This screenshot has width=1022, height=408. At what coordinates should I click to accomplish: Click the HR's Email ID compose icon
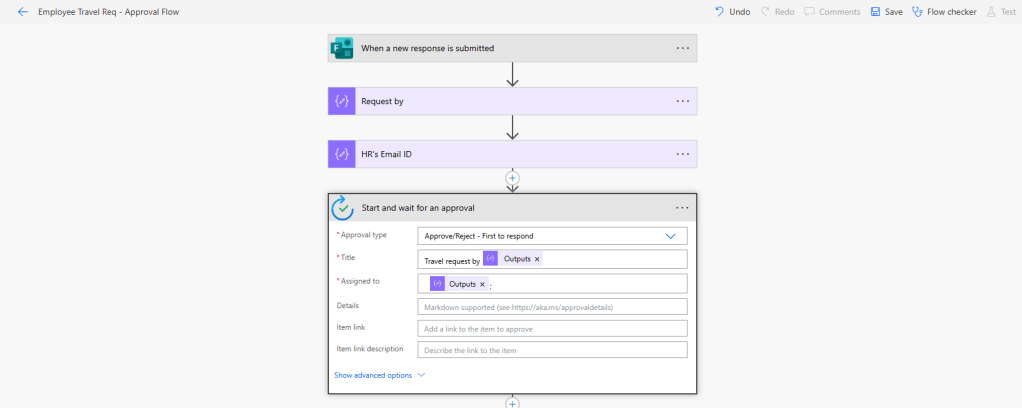point(342,154)
